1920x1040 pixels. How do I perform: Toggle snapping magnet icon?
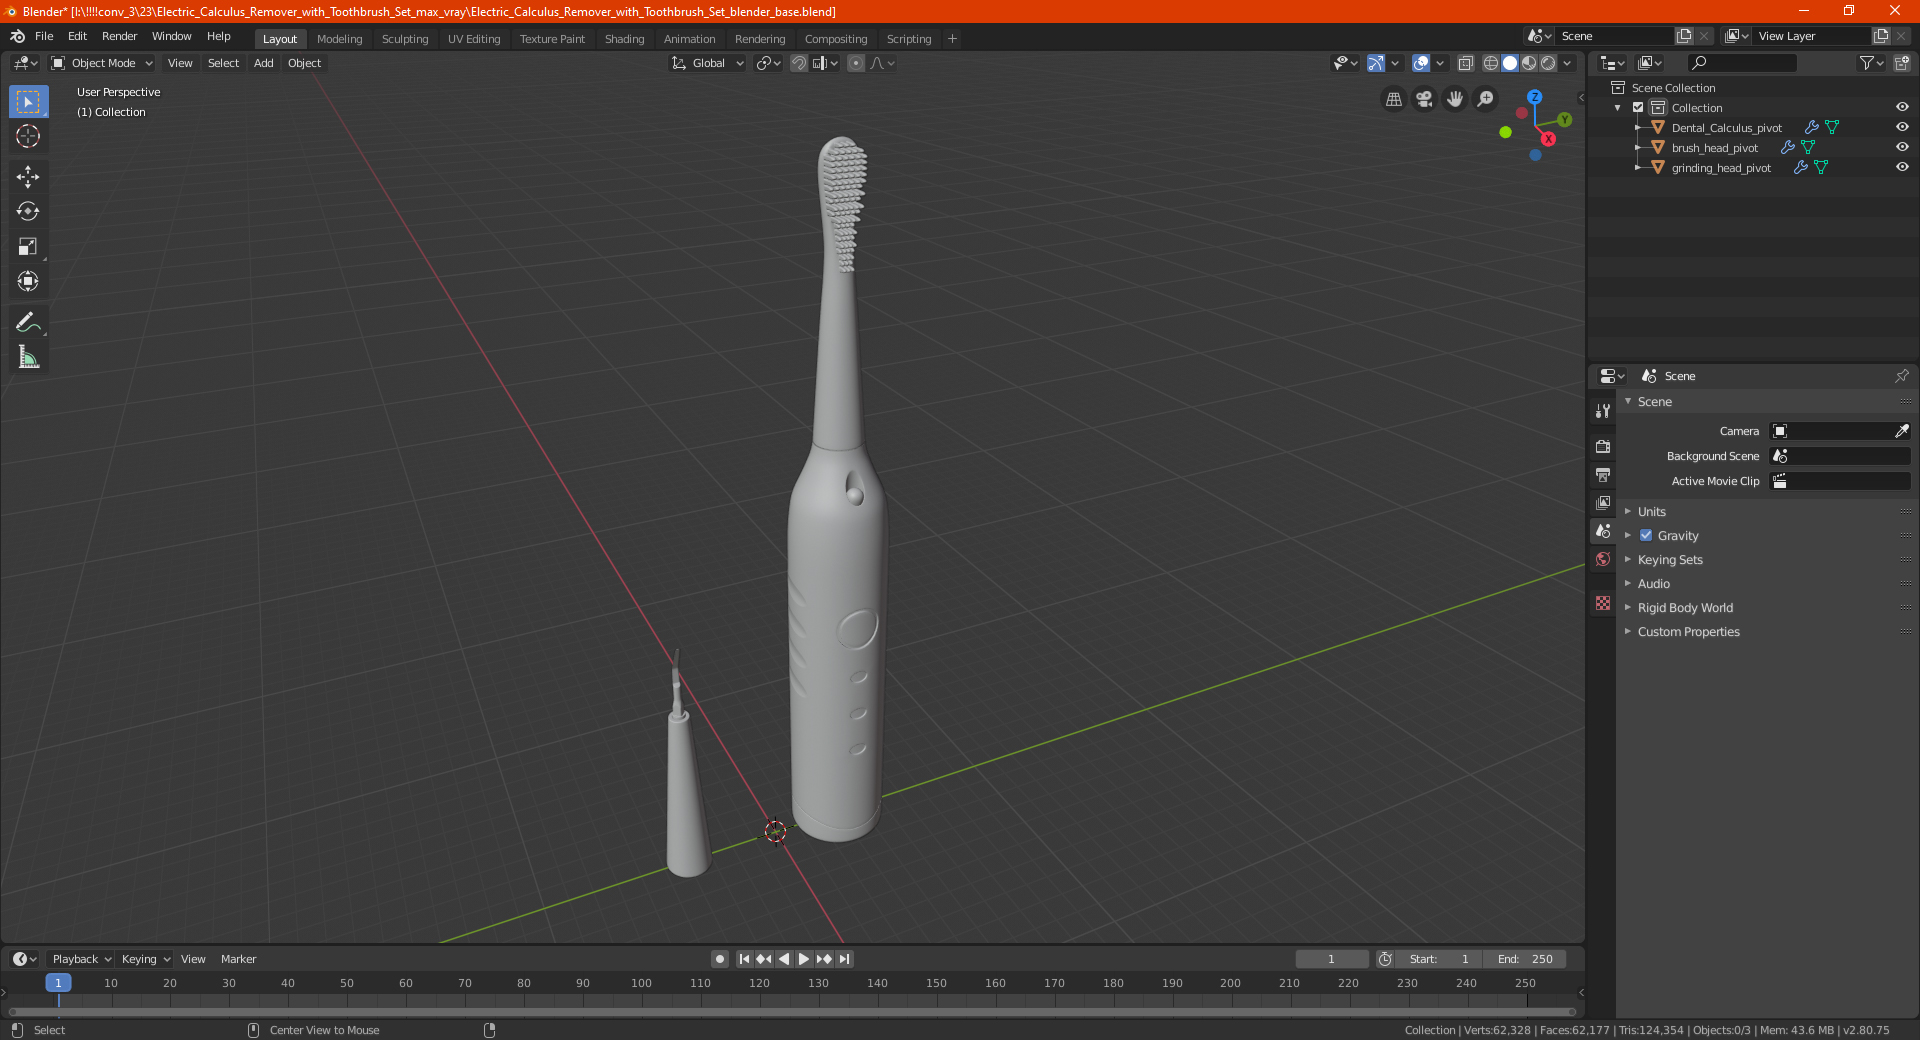tap(798, 63)
